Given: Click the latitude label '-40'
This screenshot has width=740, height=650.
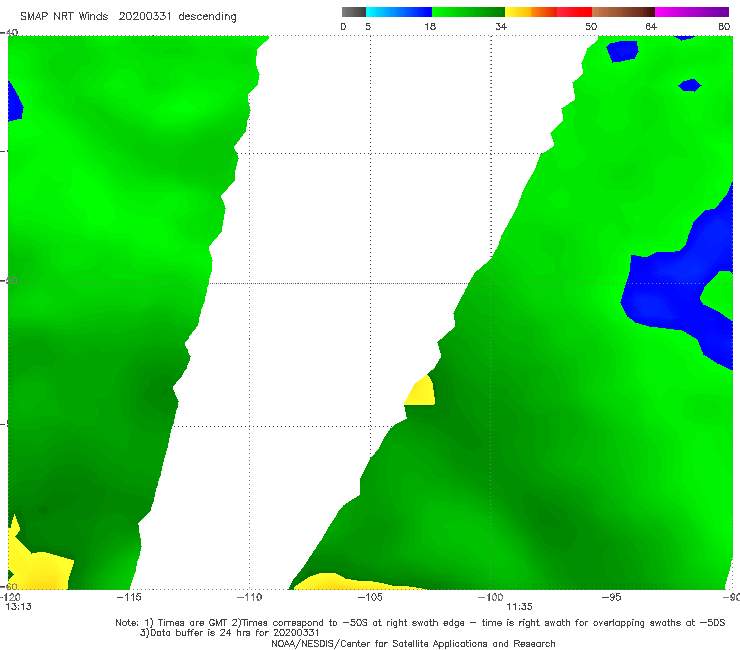Looking at the screenshot, I should [x=9, y=33].
